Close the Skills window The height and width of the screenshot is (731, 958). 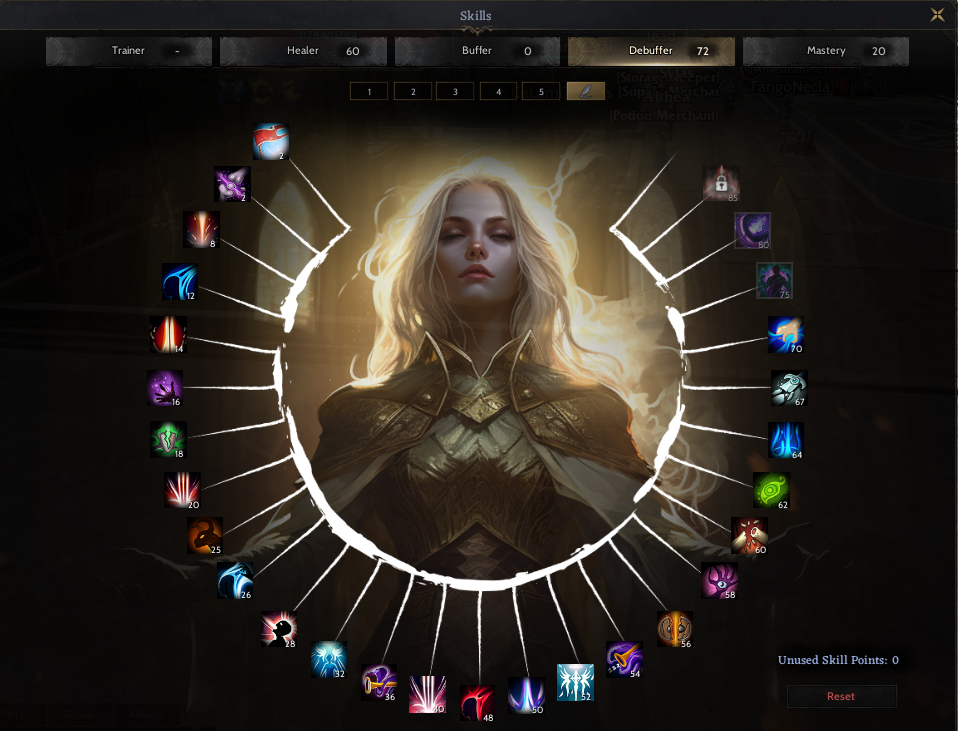click(937, 14)
